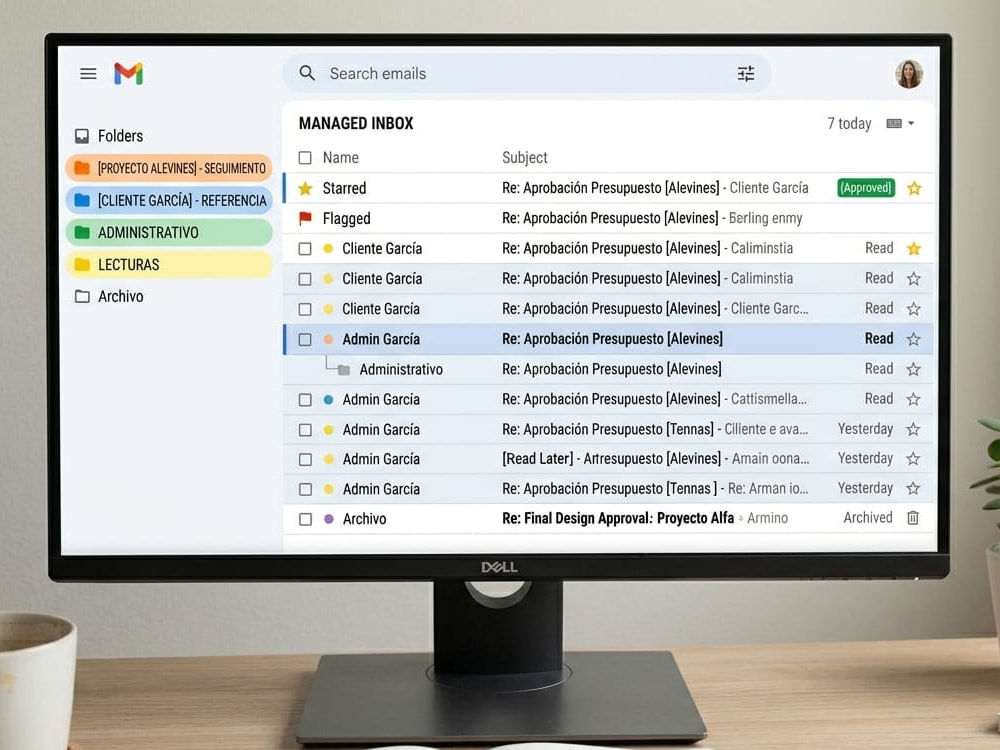Click the red flag in Flagged row

pyautogui.click(x=305, y=219)
